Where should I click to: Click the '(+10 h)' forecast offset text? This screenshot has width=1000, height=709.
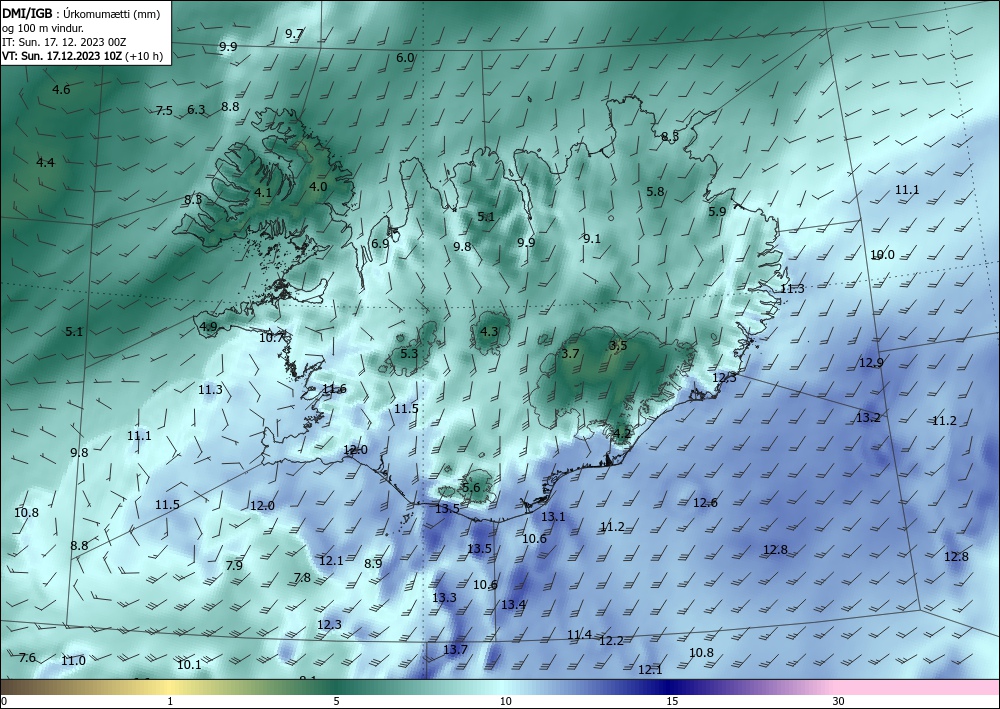144,56
